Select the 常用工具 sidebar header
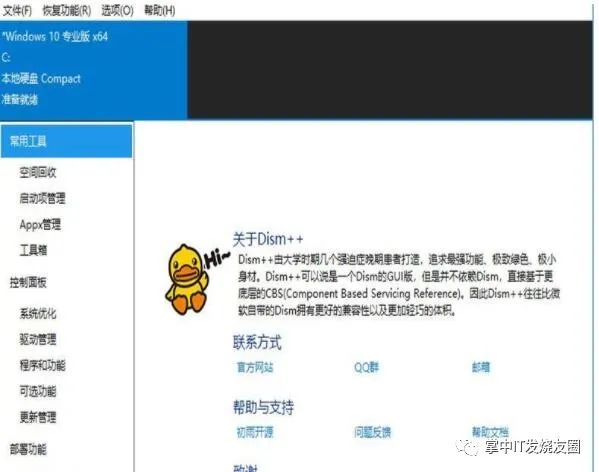 tap(66, 141)
